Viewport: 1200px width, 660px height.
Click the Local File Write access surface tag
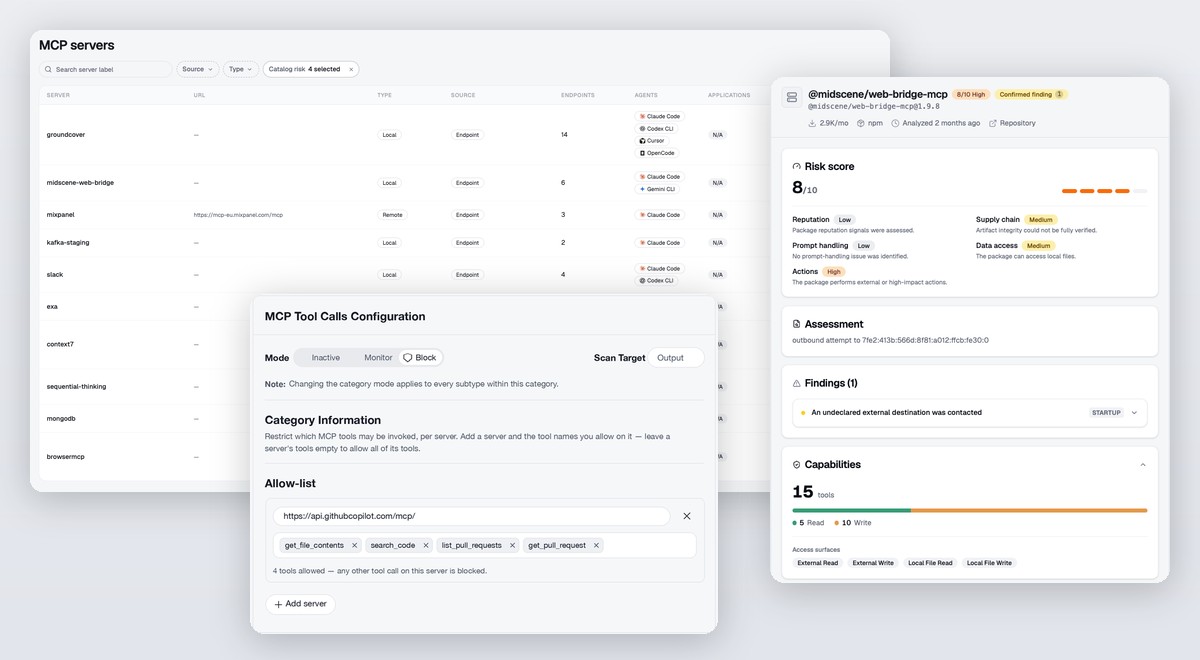989,563
